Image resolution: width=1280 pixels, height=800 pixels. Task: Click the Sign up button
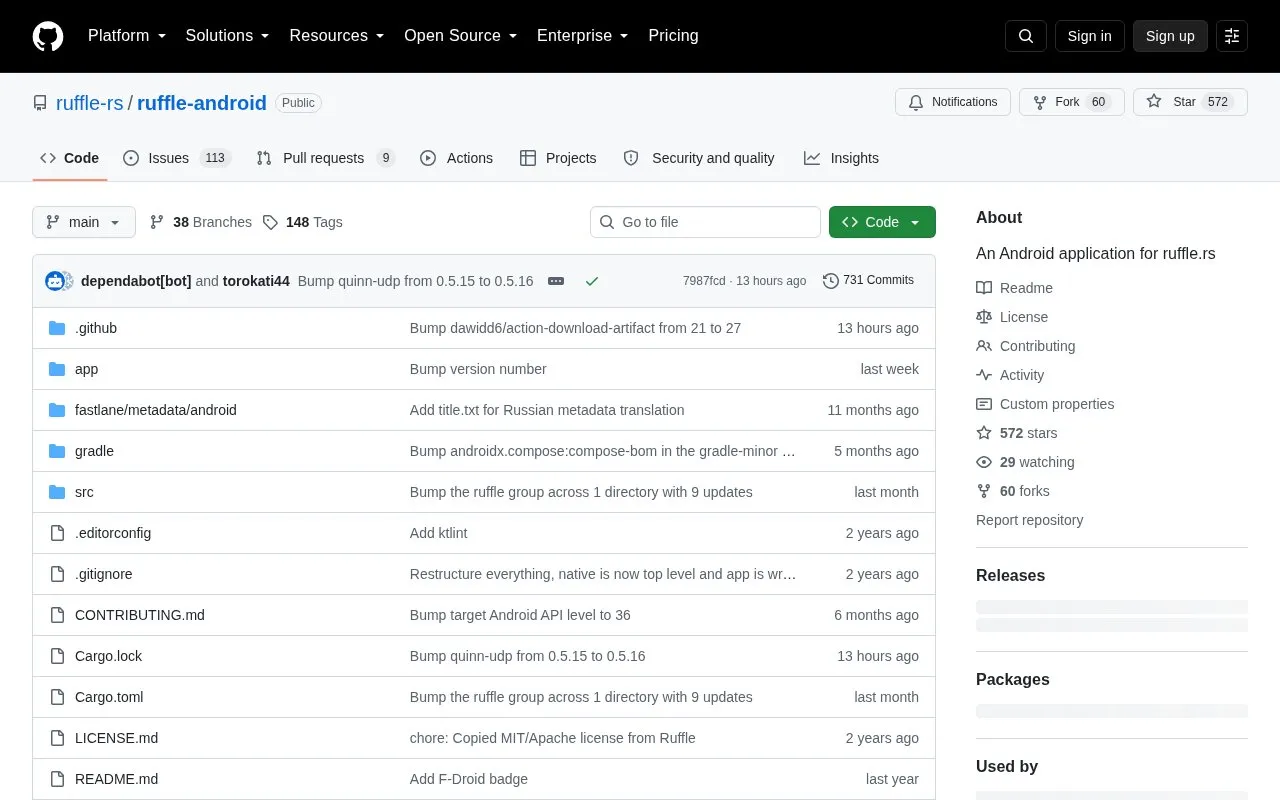tap(1170, 36)
